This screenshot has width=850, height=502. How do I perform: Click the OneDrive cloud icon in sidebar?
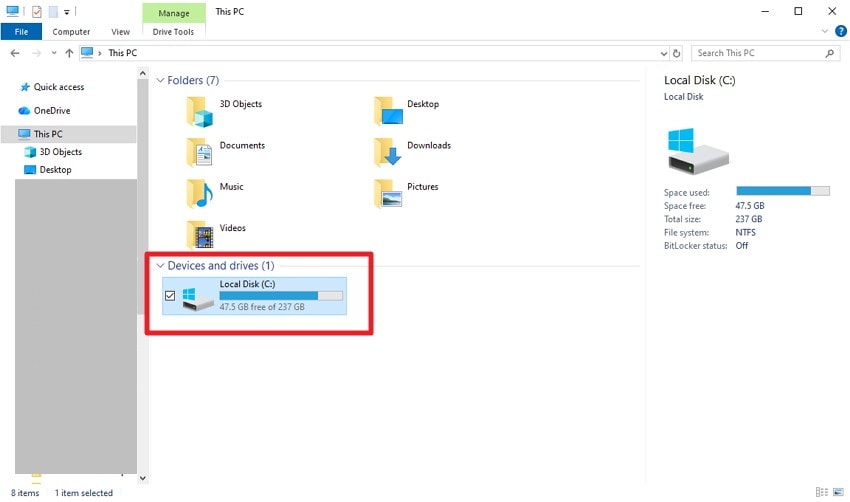(24, 111)
